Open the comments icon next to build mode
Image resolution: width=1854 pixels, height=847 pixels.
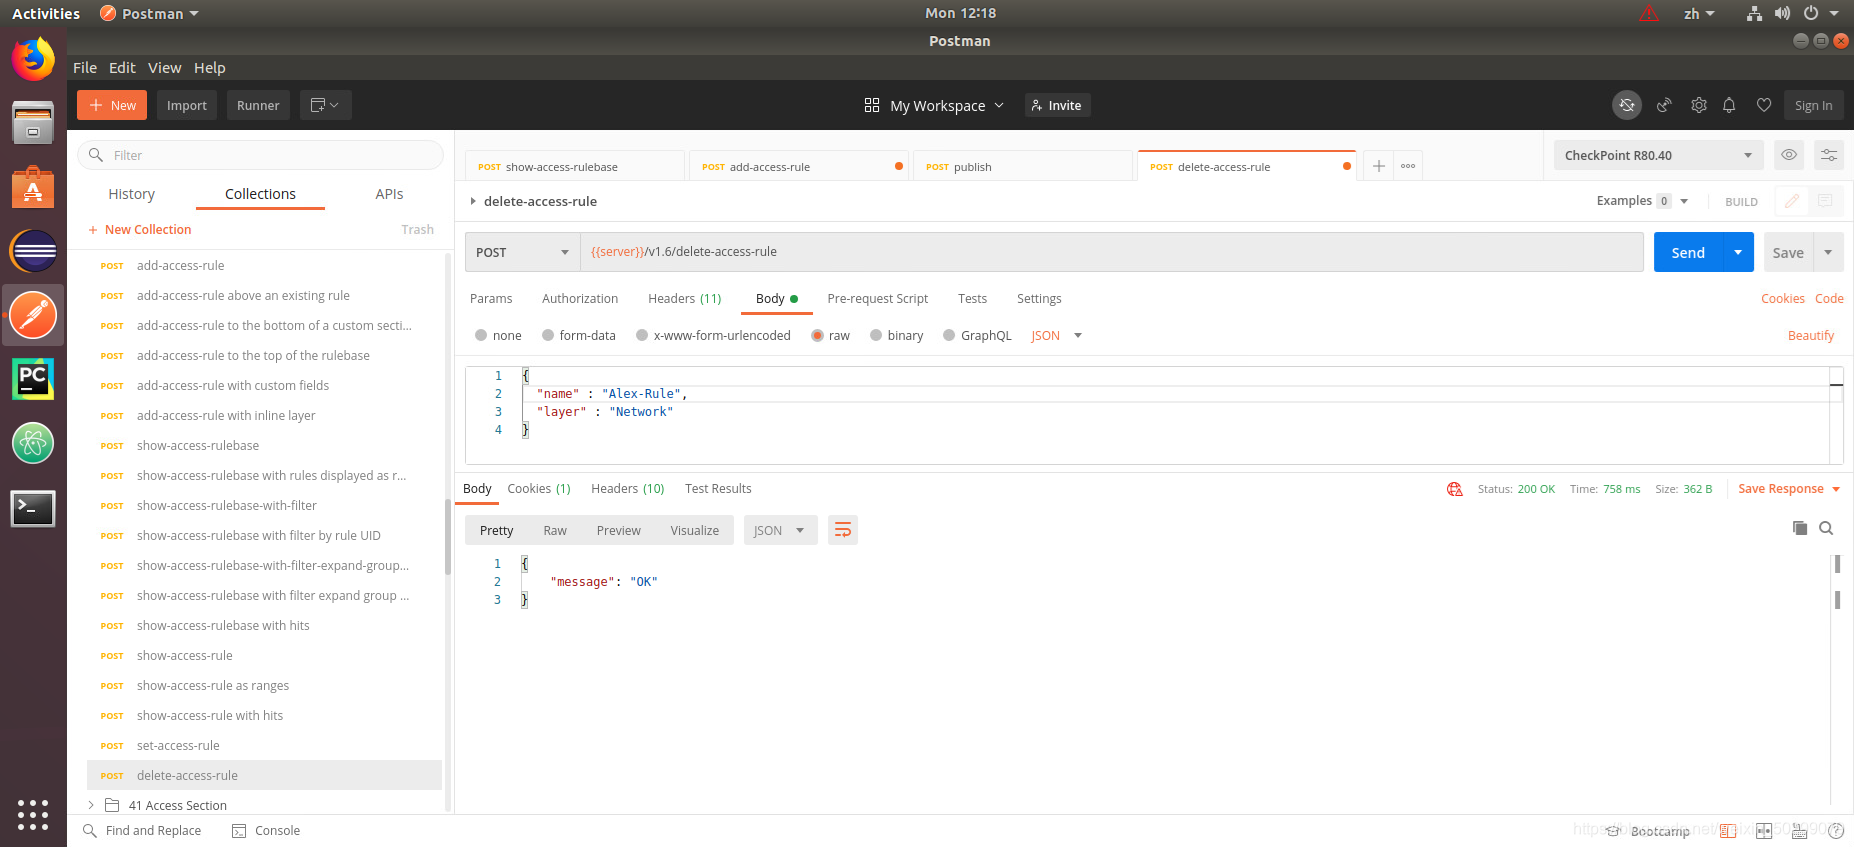click(1825, 201)
